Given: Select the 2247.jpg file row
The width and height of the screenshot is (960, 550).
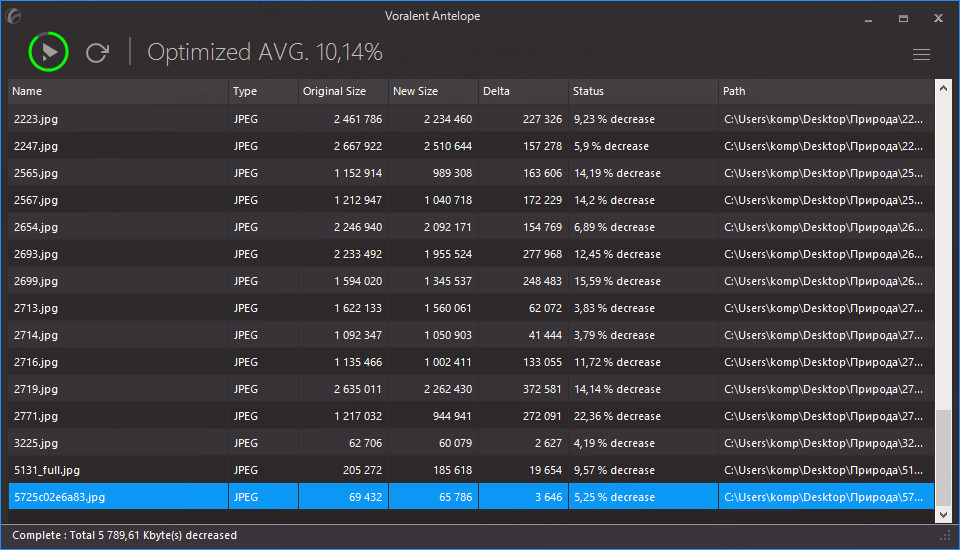Looking at the screenshot, I should click(471, 146).
